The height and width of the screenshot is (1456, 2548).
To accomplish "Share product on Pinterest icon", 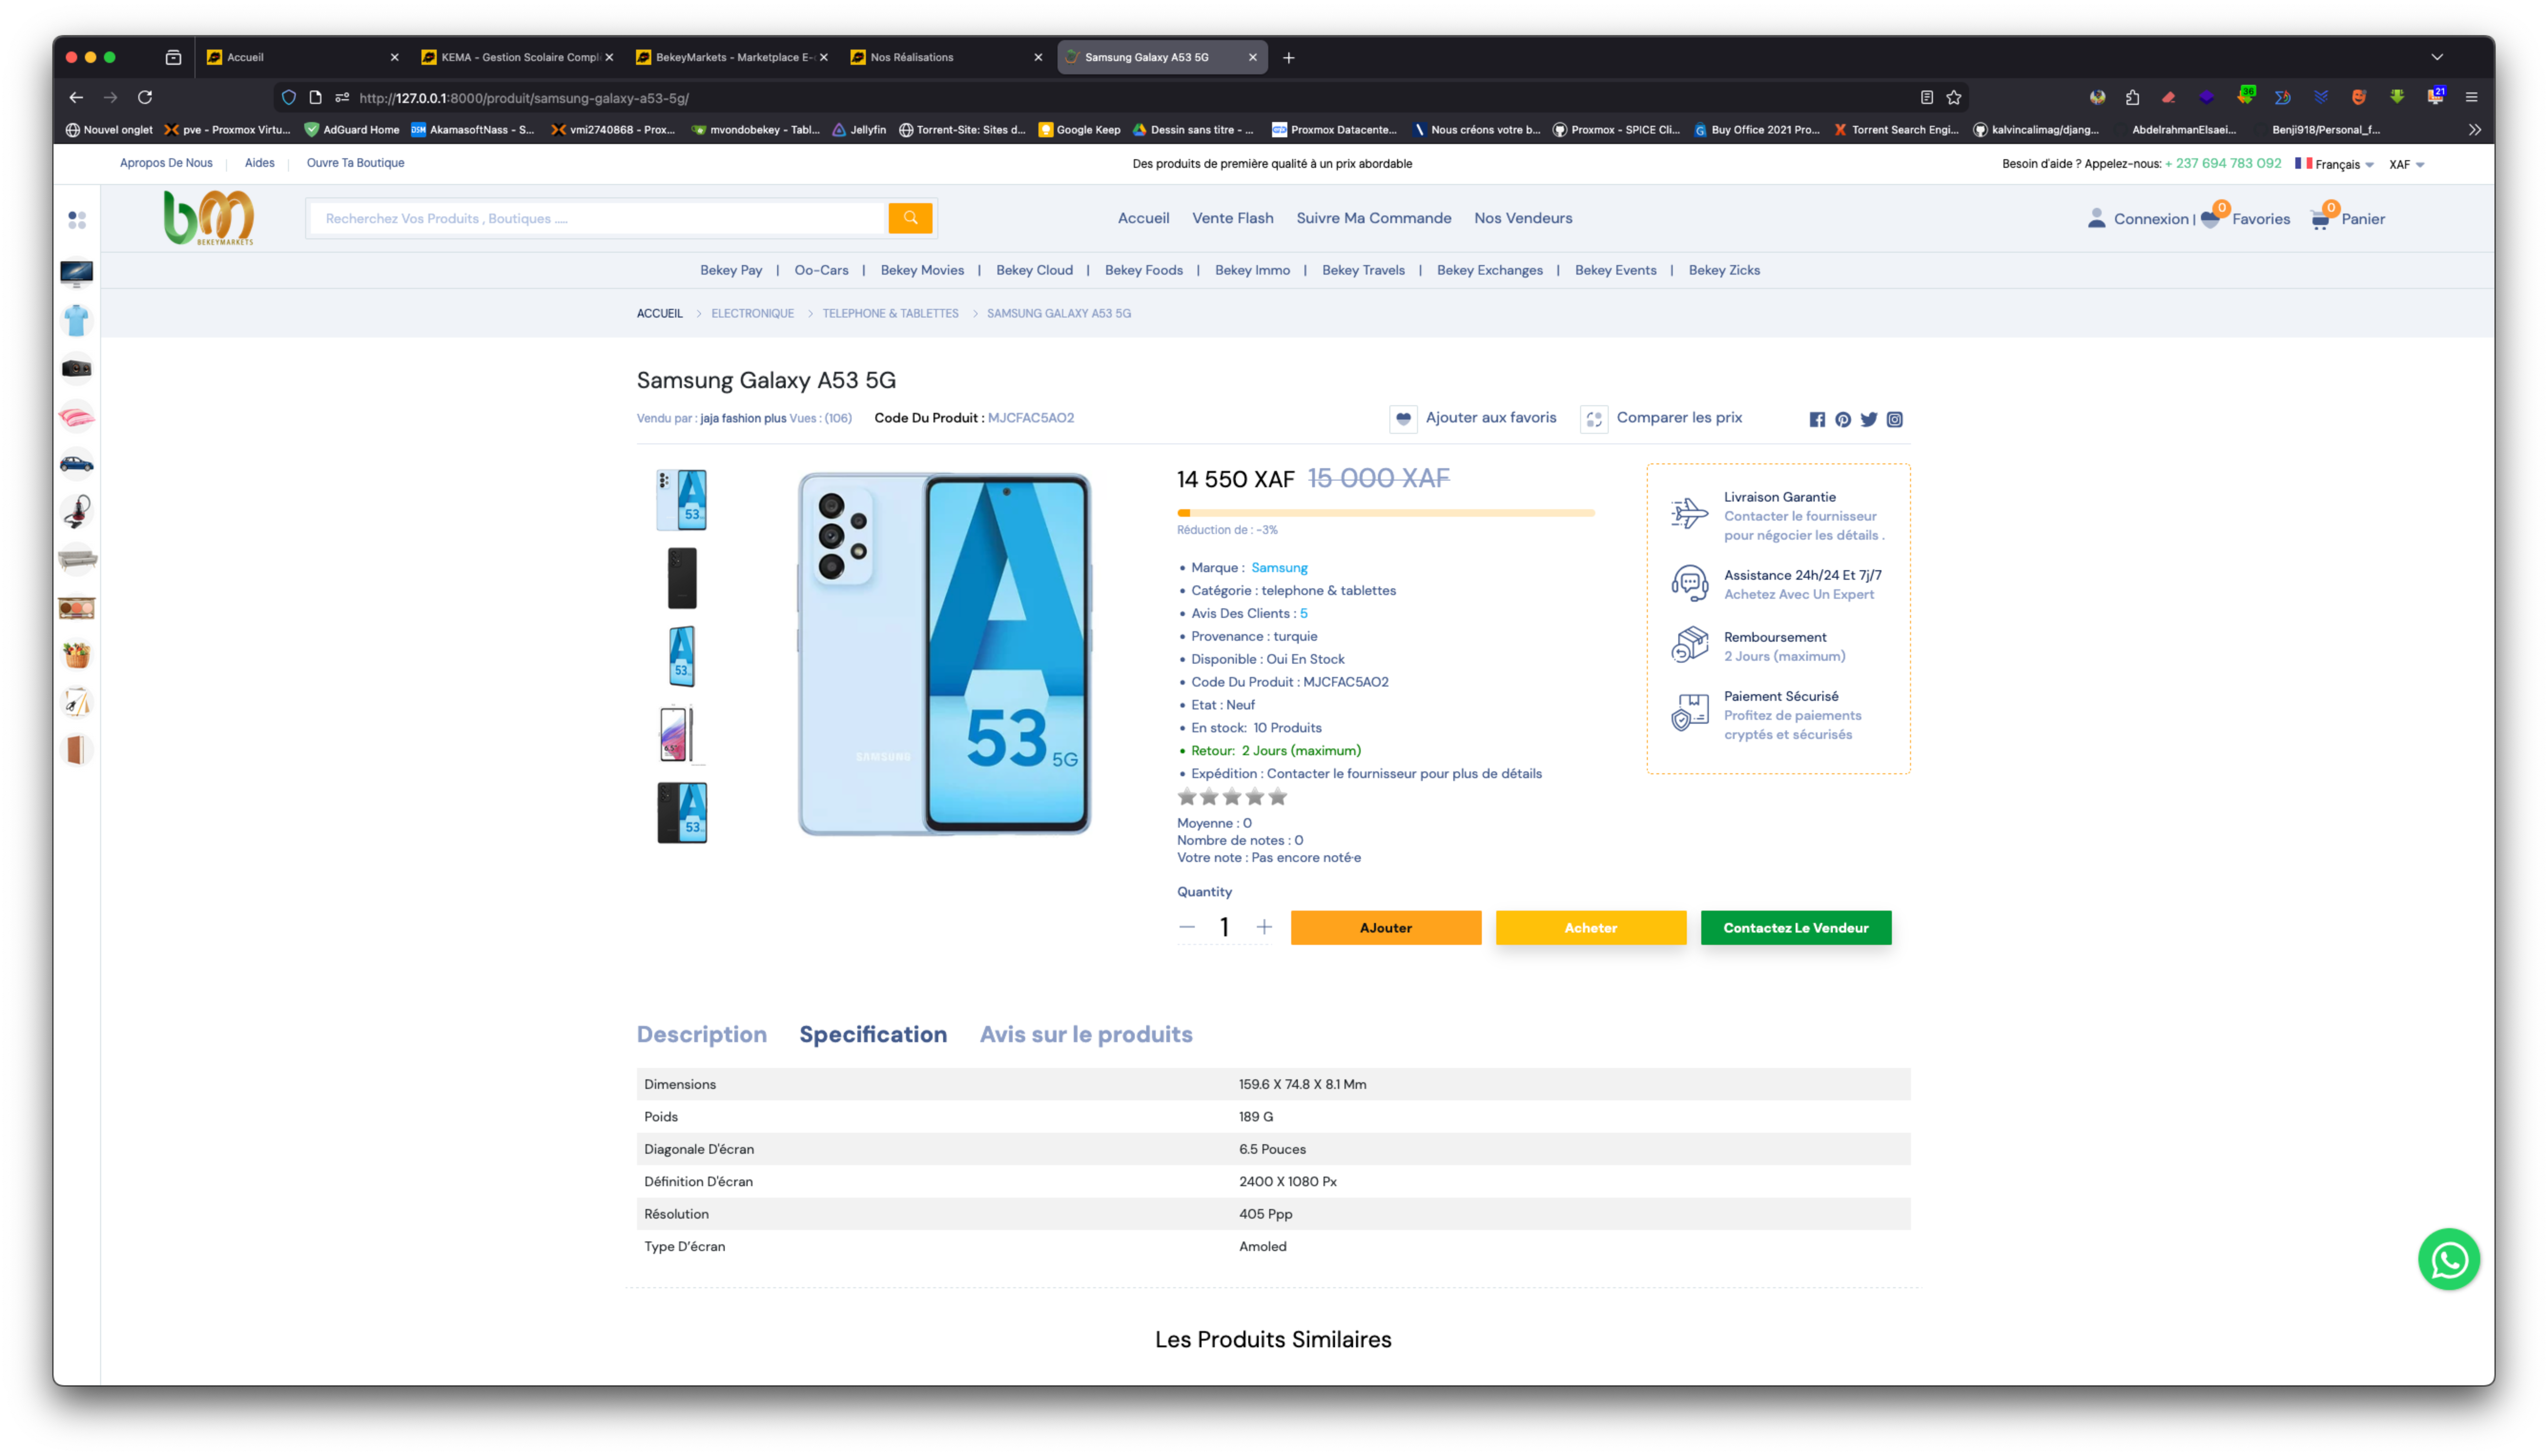I will pos(1843,420).
